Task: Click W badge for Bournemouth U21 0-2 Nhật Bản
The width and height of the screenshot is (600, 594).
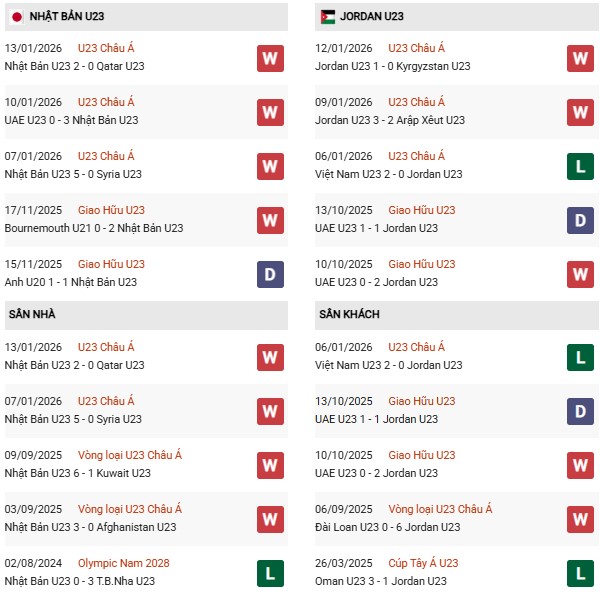Action: pyautogui.click(x=270, y=220)
